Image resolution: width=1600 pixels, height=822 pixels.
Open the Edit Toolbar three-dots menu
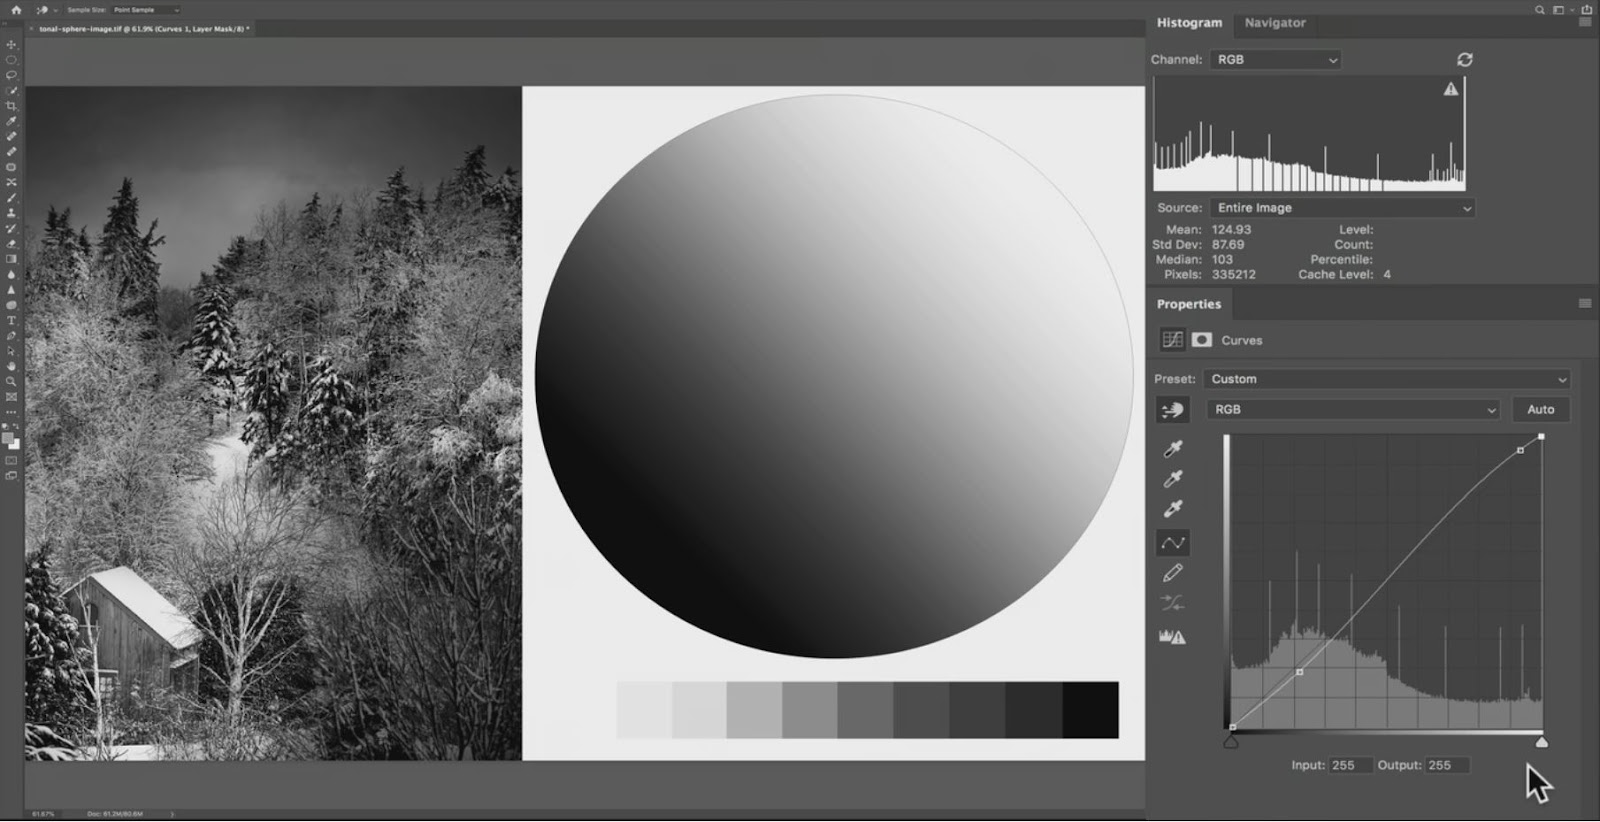point(11,412)
